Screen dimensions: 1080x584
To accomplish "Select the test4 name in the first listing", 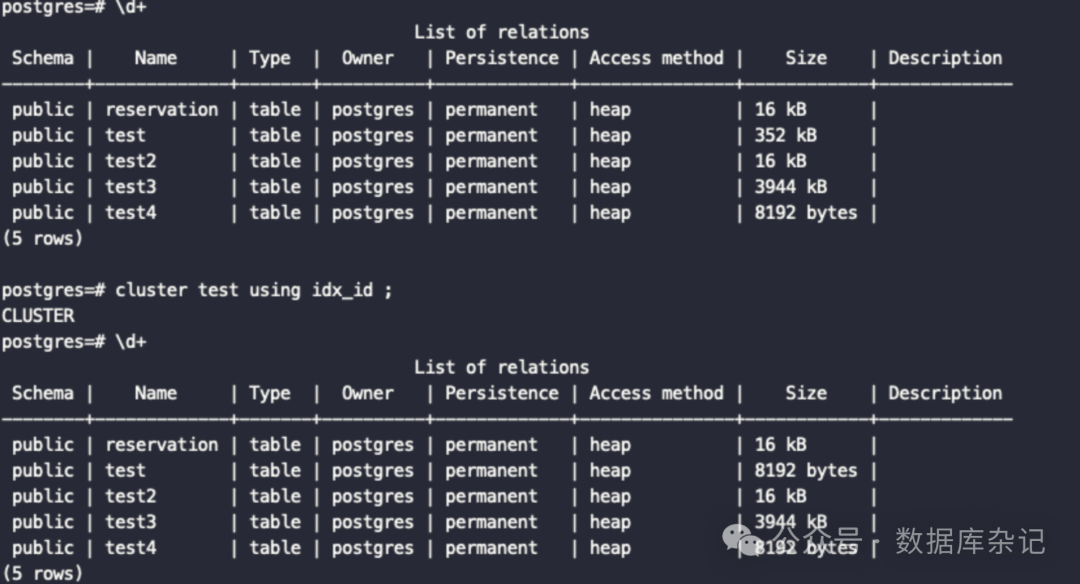I will pos(131,213).
